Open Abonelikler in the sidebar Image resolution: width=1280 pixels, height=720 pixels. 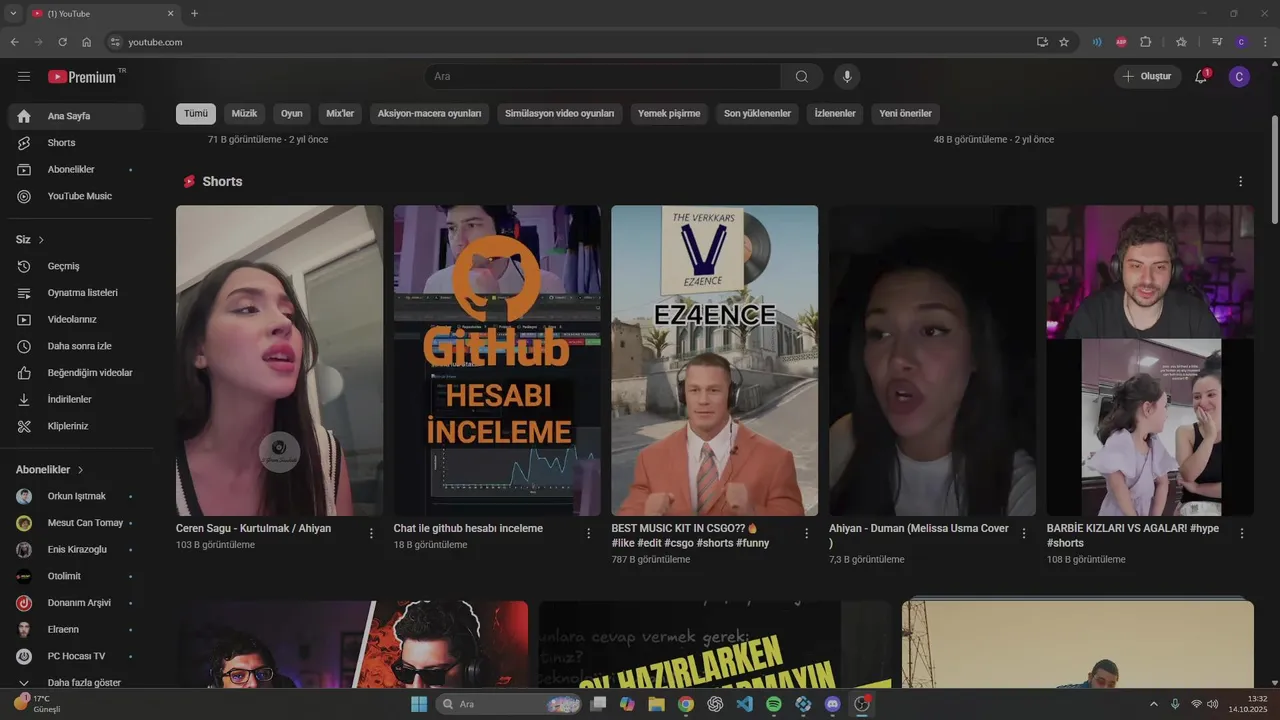coord(77,170)
